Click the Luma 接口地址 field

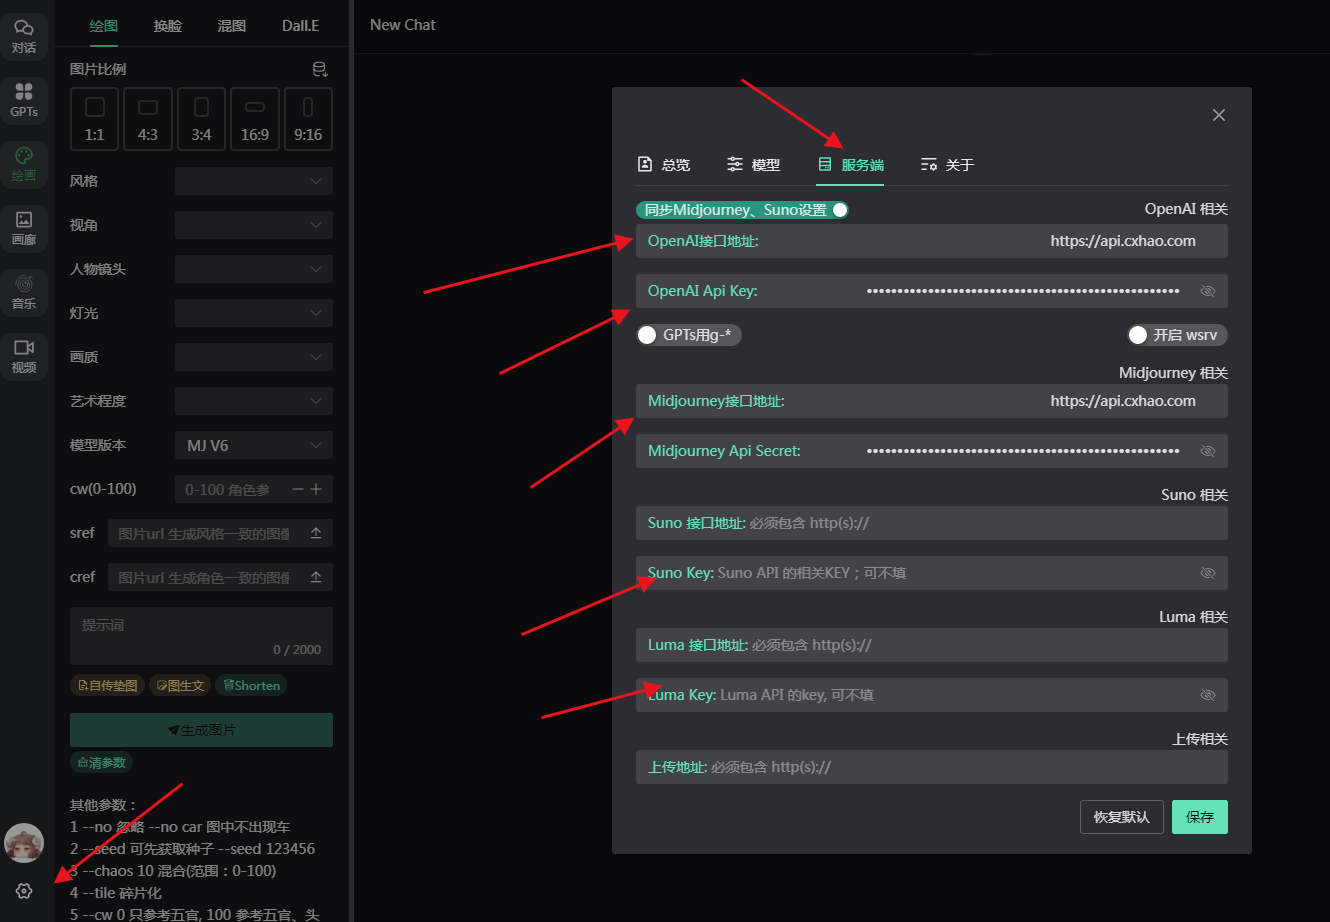[932, 645]
